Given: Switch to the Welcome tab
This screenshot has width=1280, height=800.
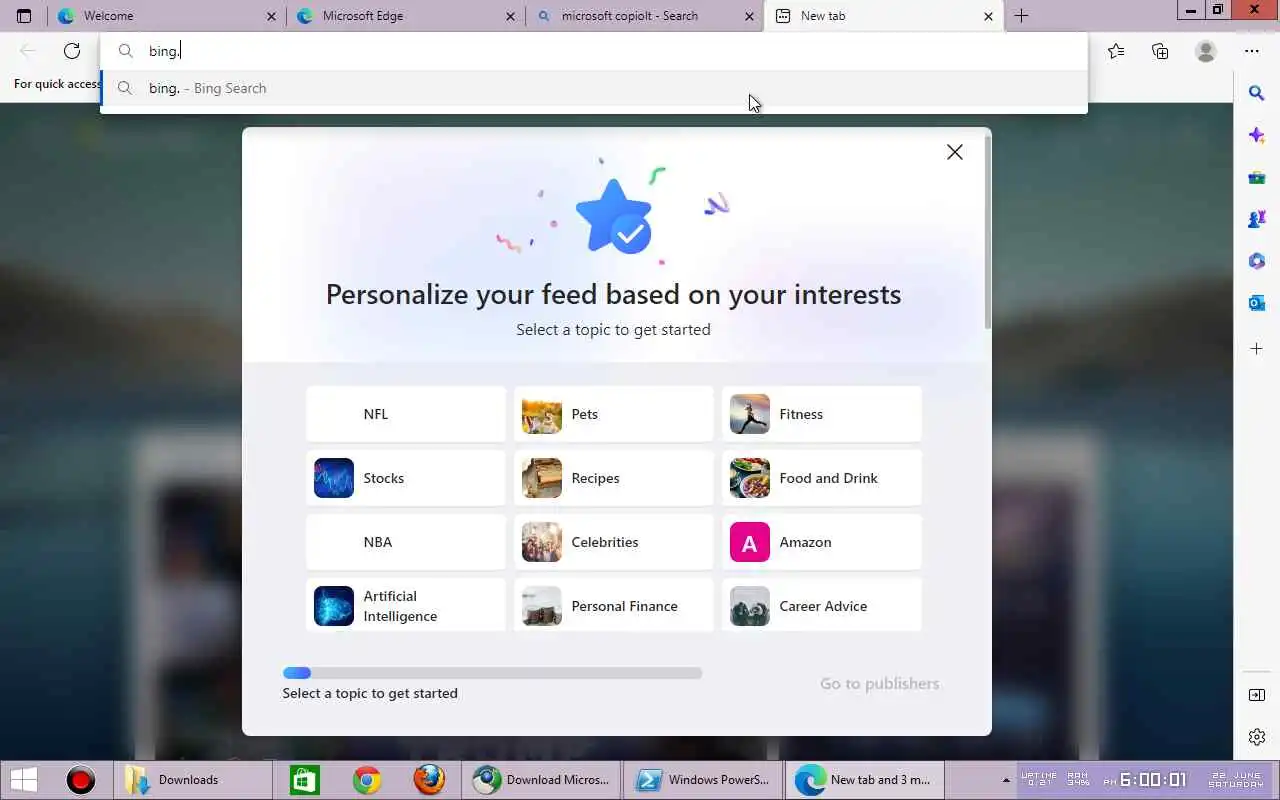Looking at the screenshot, I should coord(167,16).
